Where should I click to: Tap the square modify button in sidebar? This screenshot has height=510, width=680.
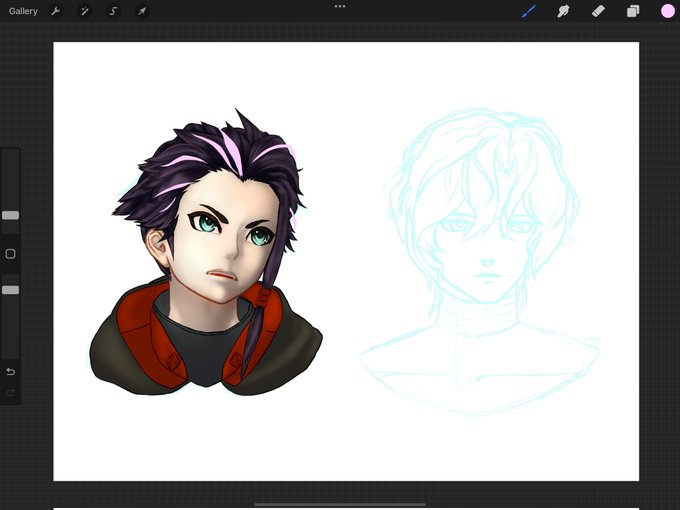(10, 254)
